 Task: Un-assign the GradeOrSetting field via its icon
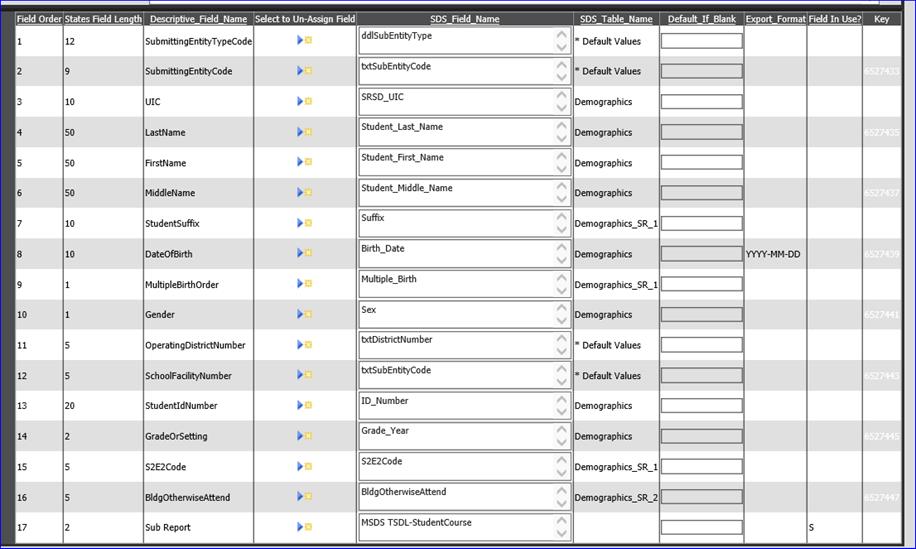tap(304, 436)
